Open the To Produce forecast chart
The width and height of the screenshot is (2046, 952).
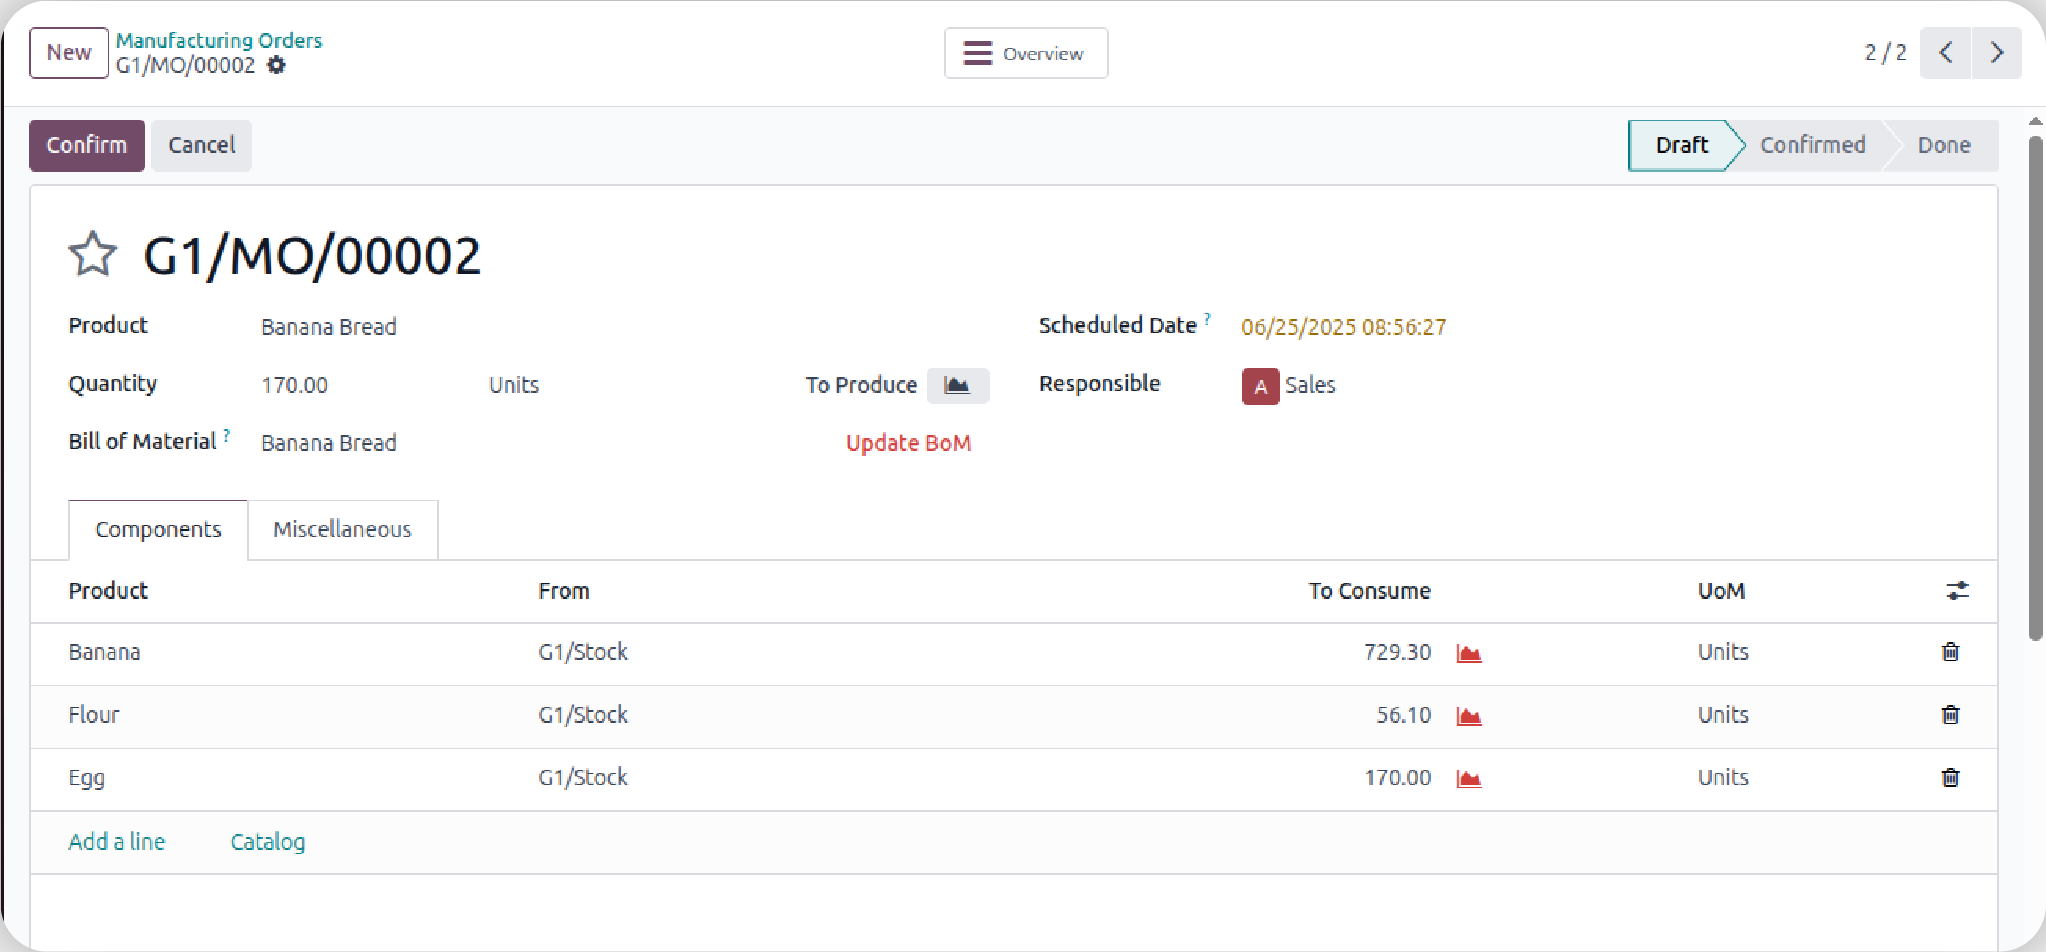(x=957, y=385)
